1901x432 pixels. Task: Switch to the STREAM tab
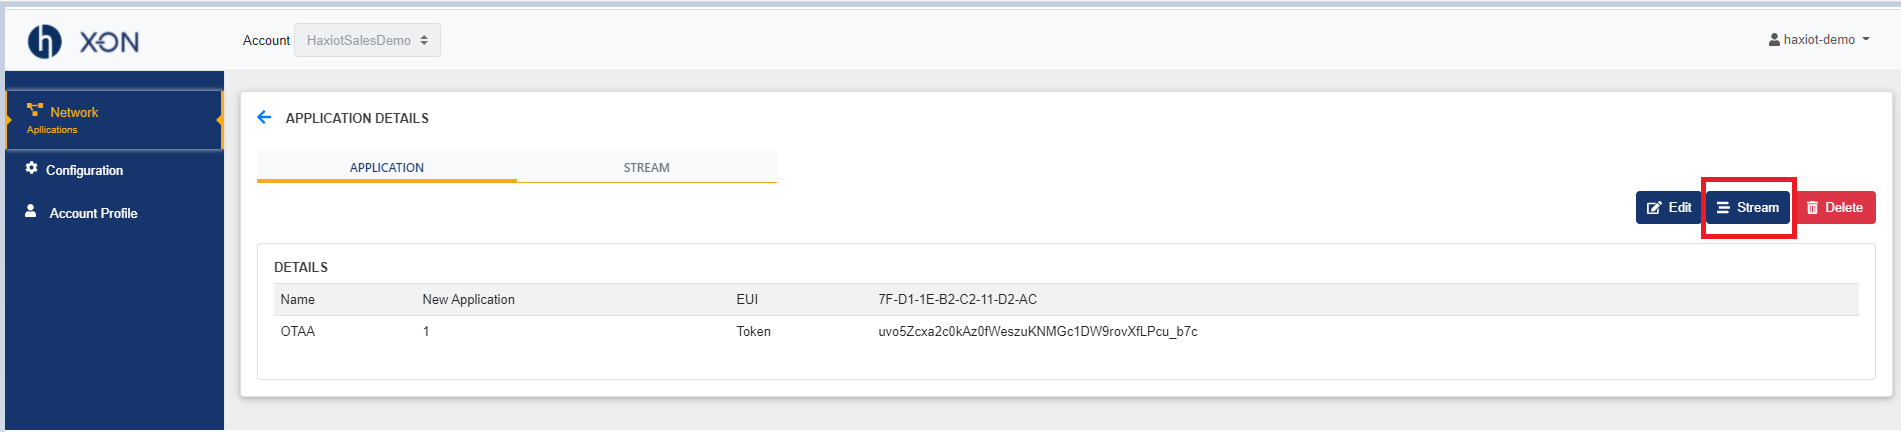pos(647,167)
